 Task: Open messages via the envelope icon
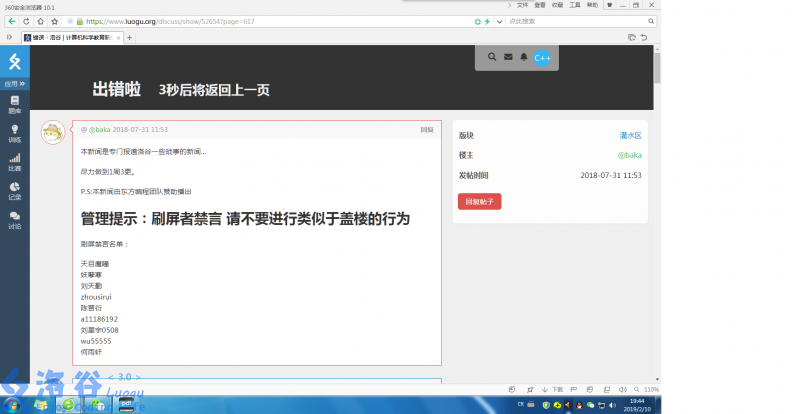tap(508, 58)
